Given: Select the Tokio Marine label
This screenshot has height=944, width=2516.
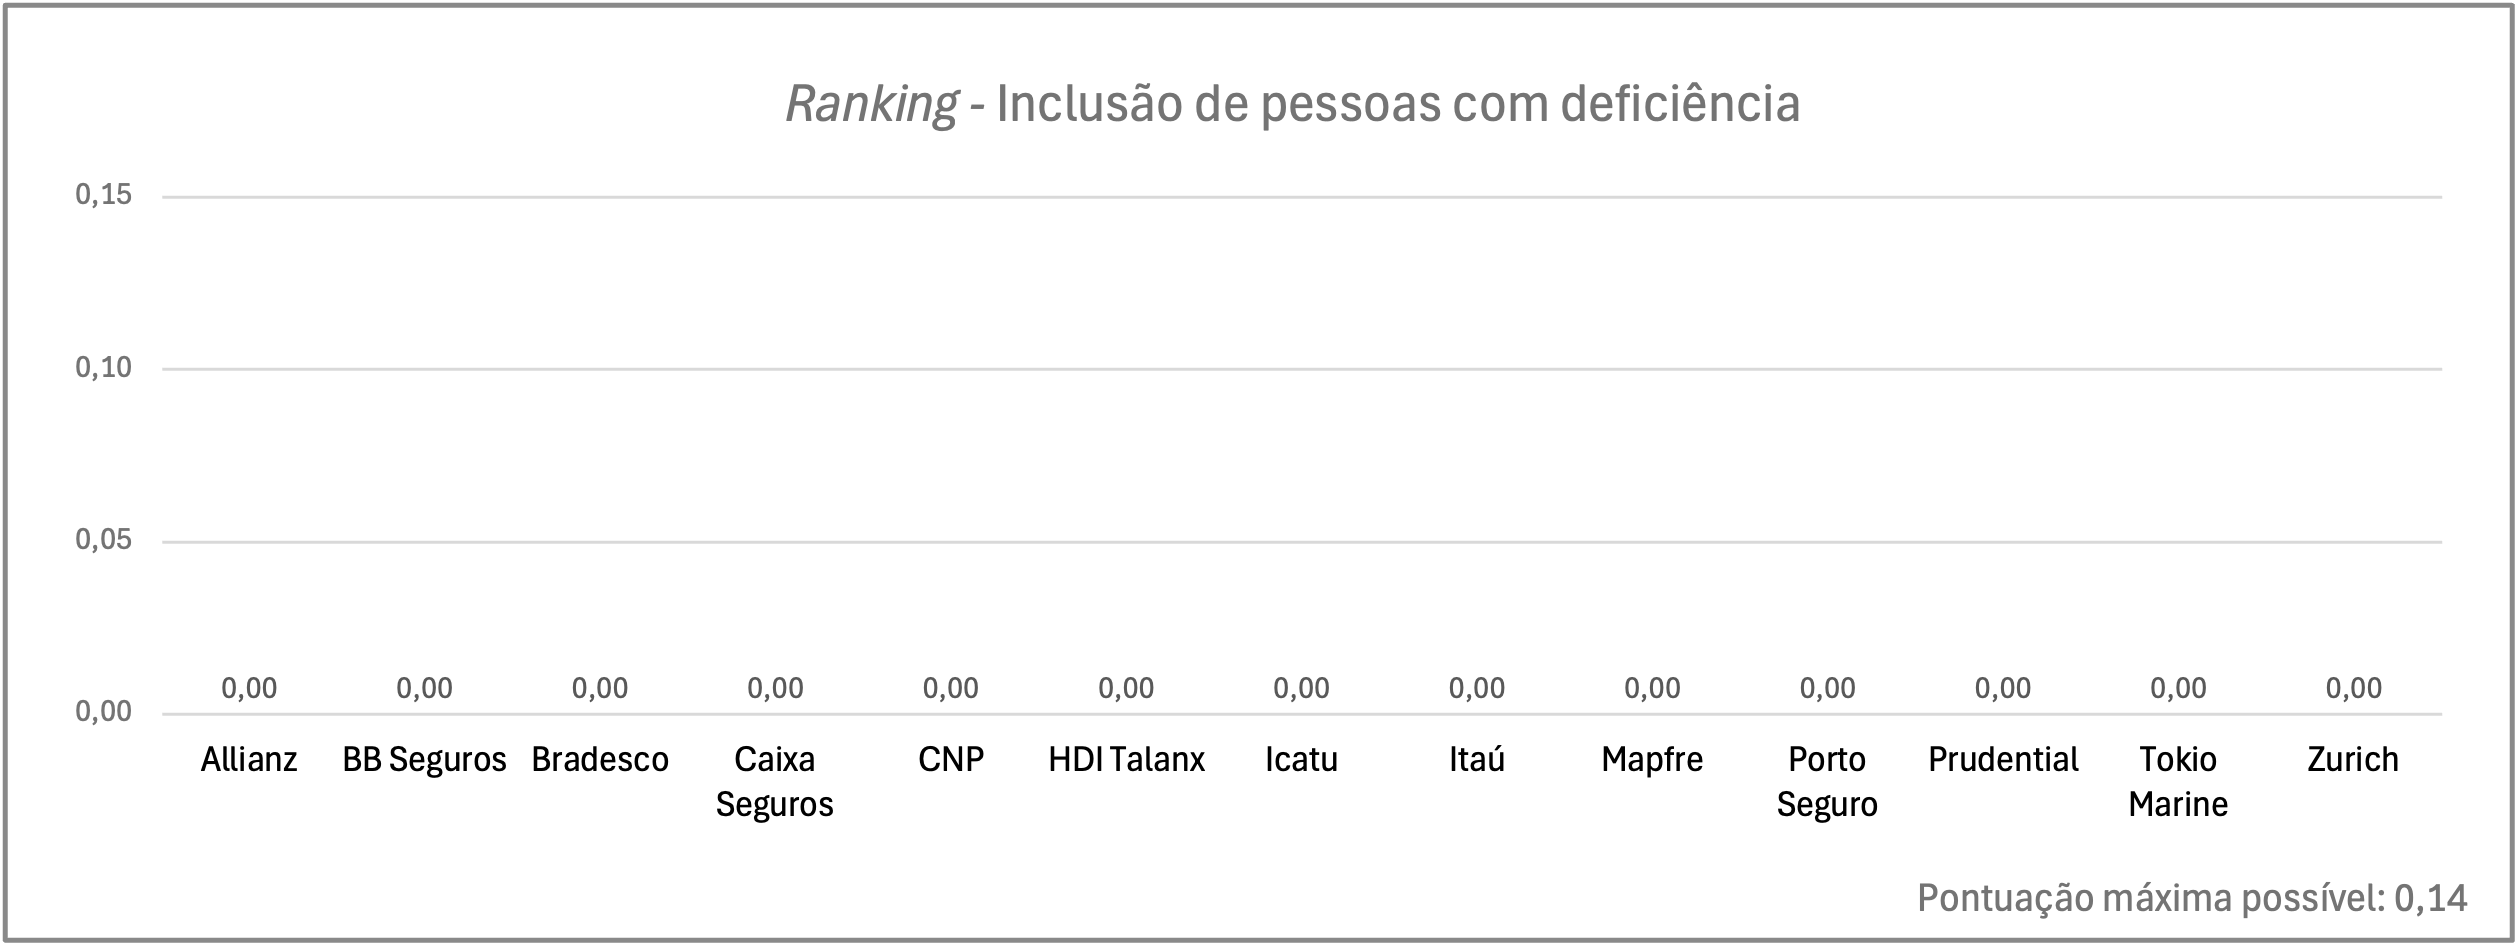Looking at the screenshot, I should (2178, 782).
